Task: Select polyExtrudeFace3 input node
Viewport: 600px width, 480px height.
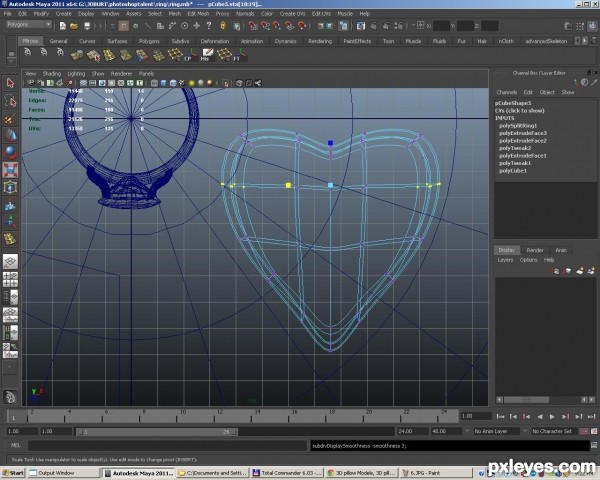Action: click(523, 133)
